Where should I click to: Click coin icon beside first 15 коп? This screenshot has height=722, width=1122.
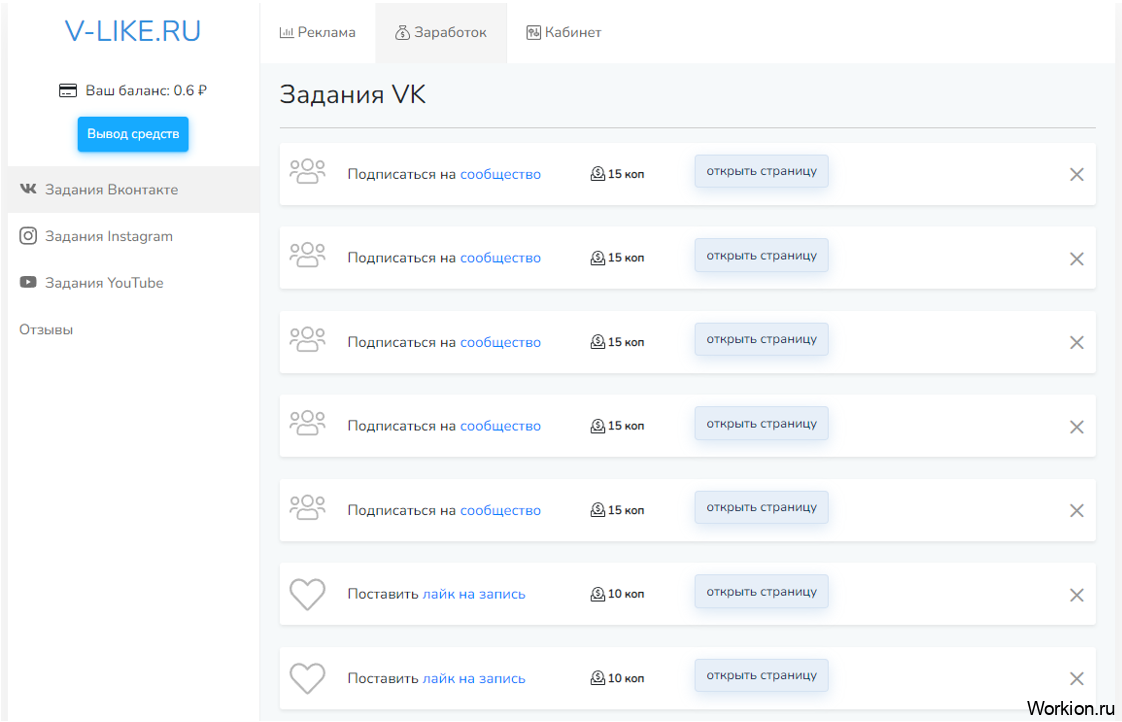click(x=597, y=174)
